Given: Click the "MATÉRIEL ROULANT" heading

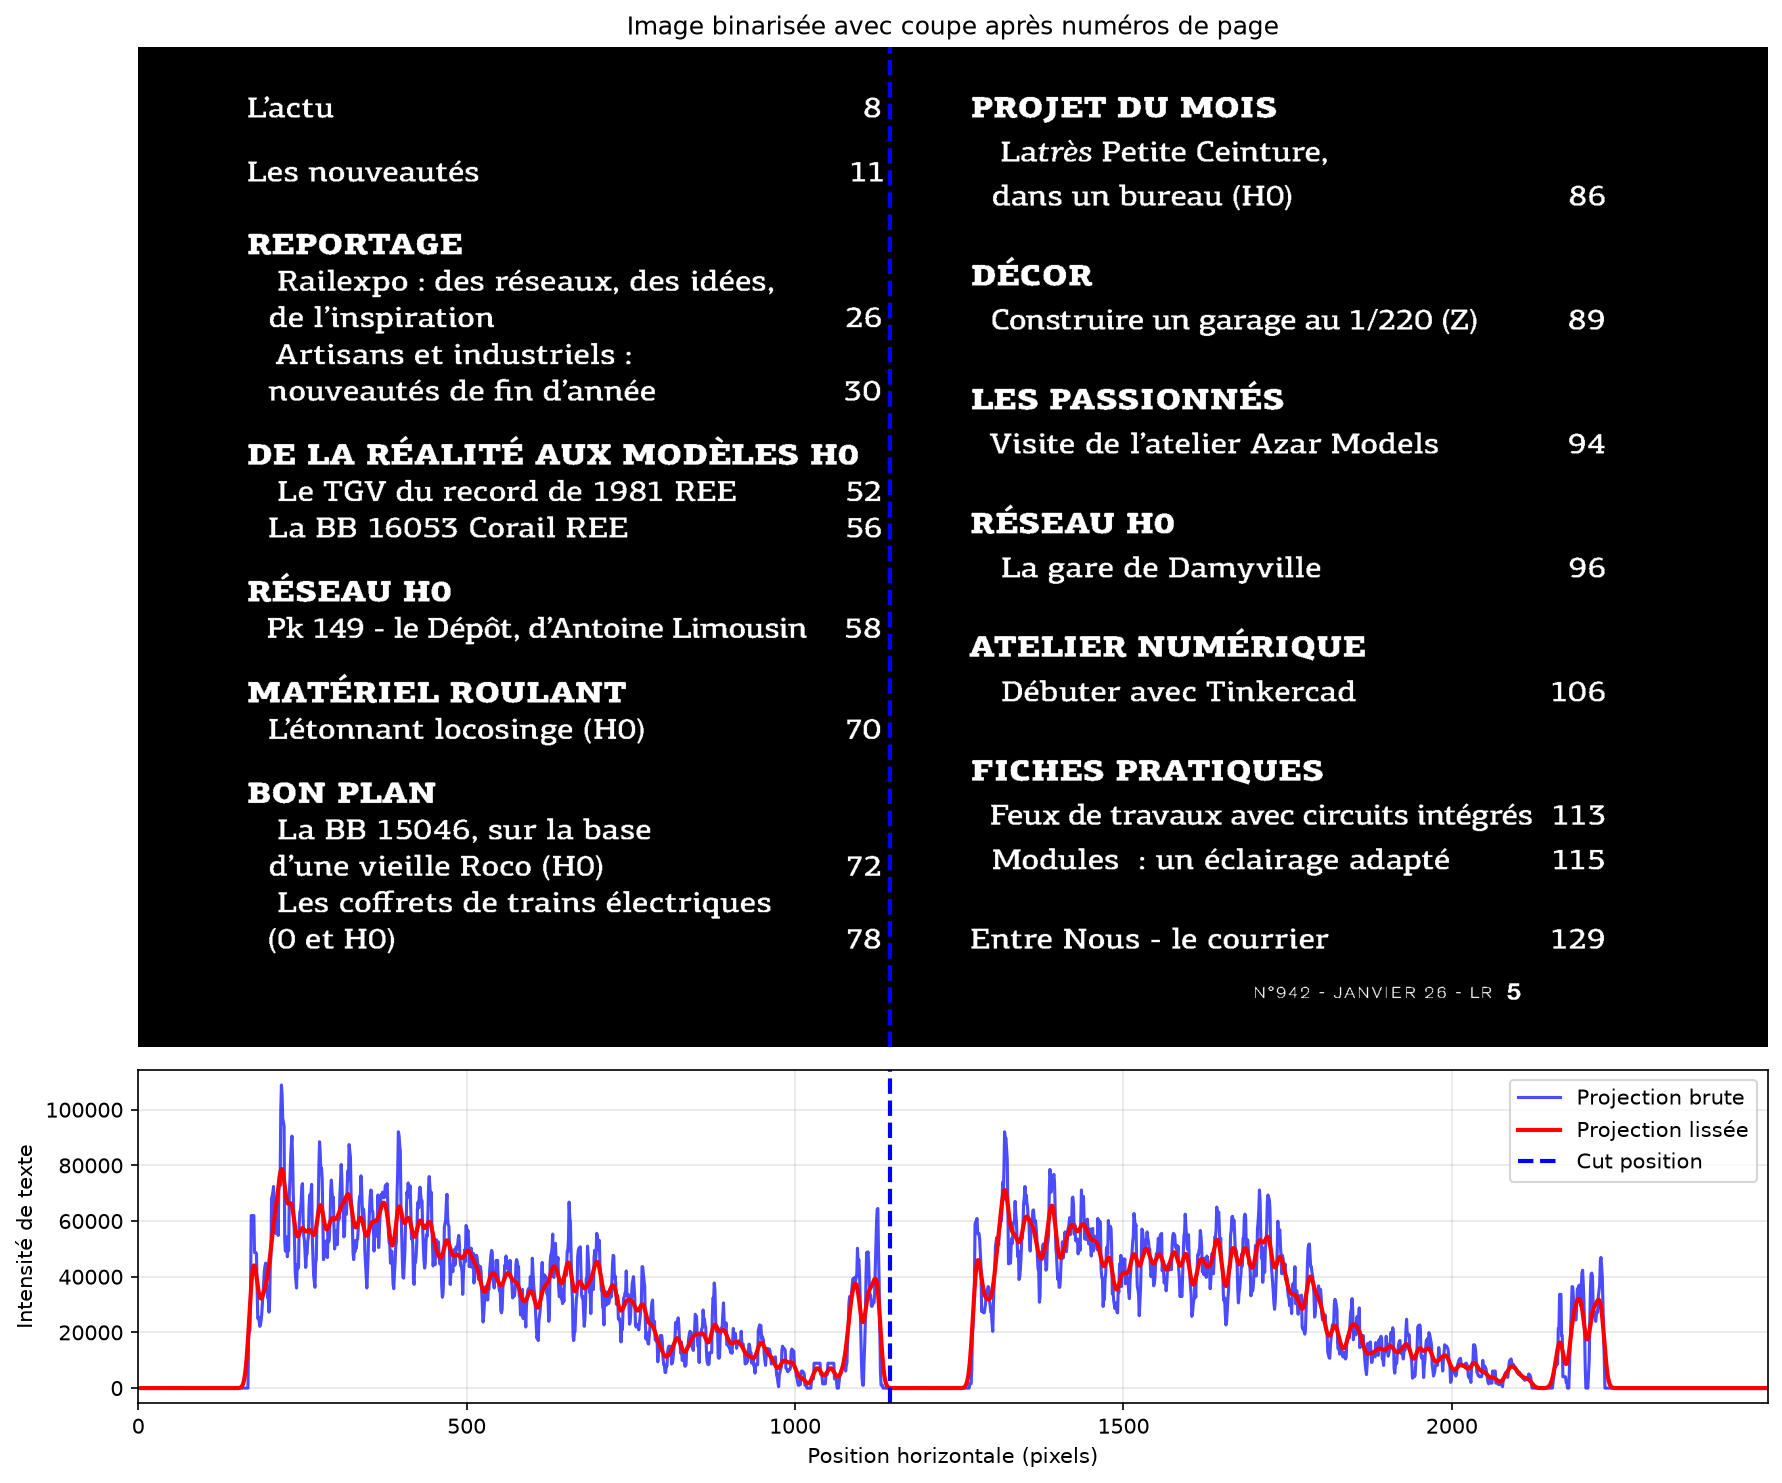Looking at the screenshot, I should 437,692.
